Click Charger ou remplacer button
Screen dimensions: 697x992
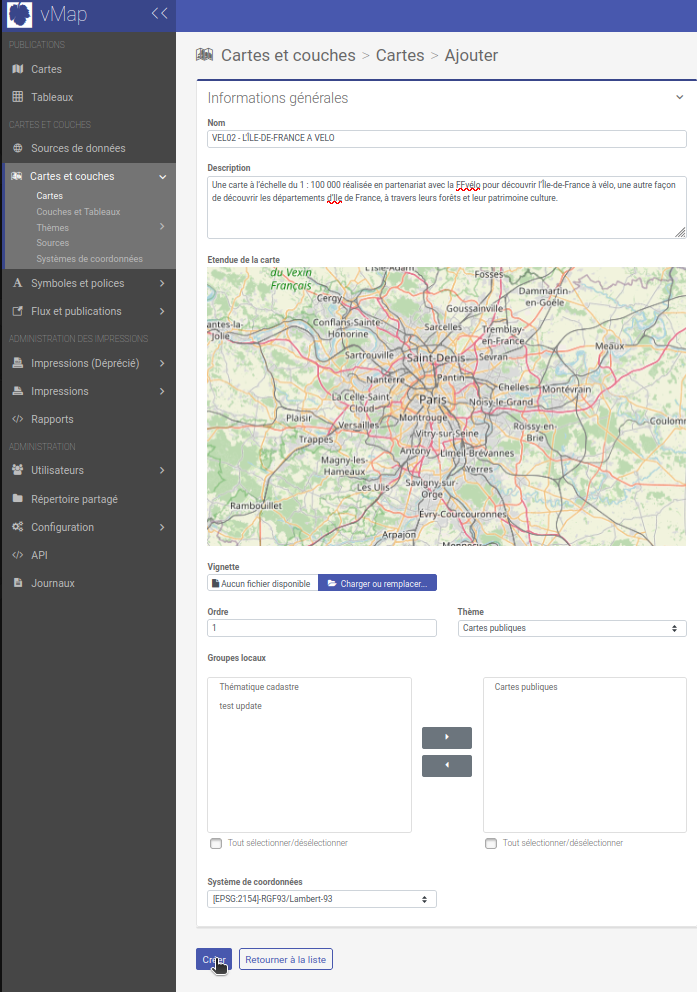click(377, 583)
